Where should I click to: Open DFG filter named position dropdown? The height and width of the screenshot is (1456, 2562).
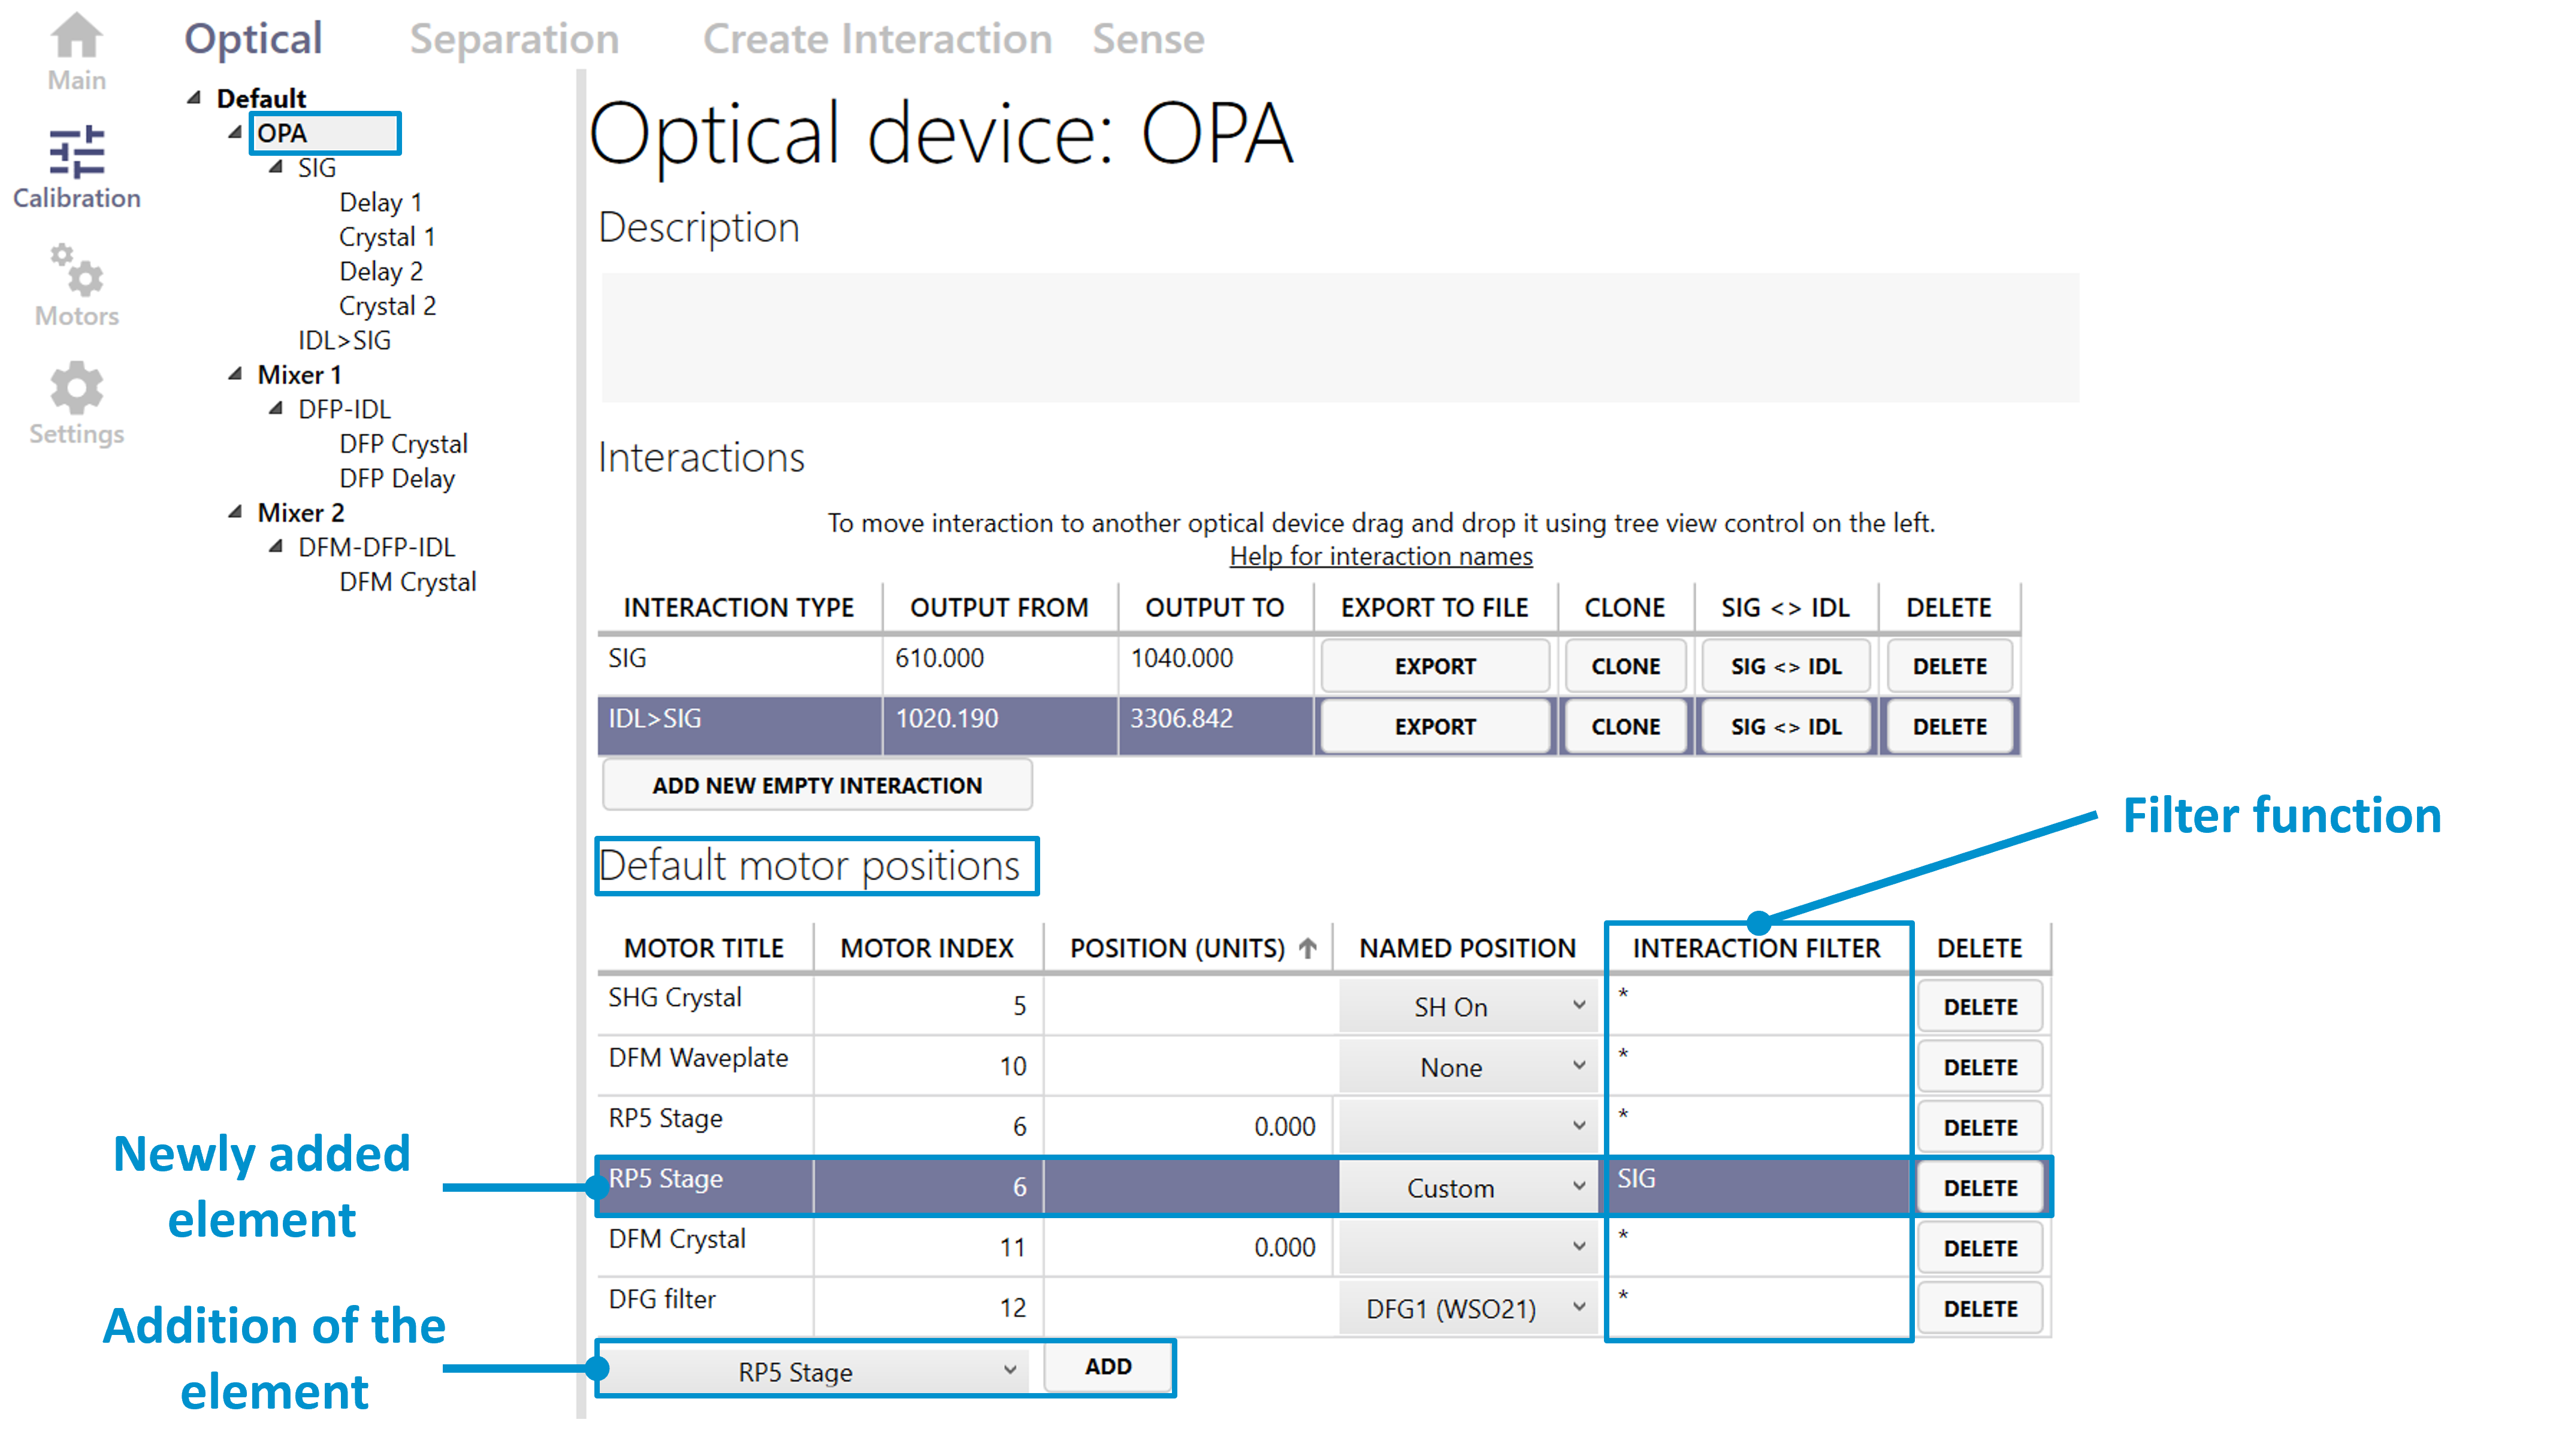1467,1309
